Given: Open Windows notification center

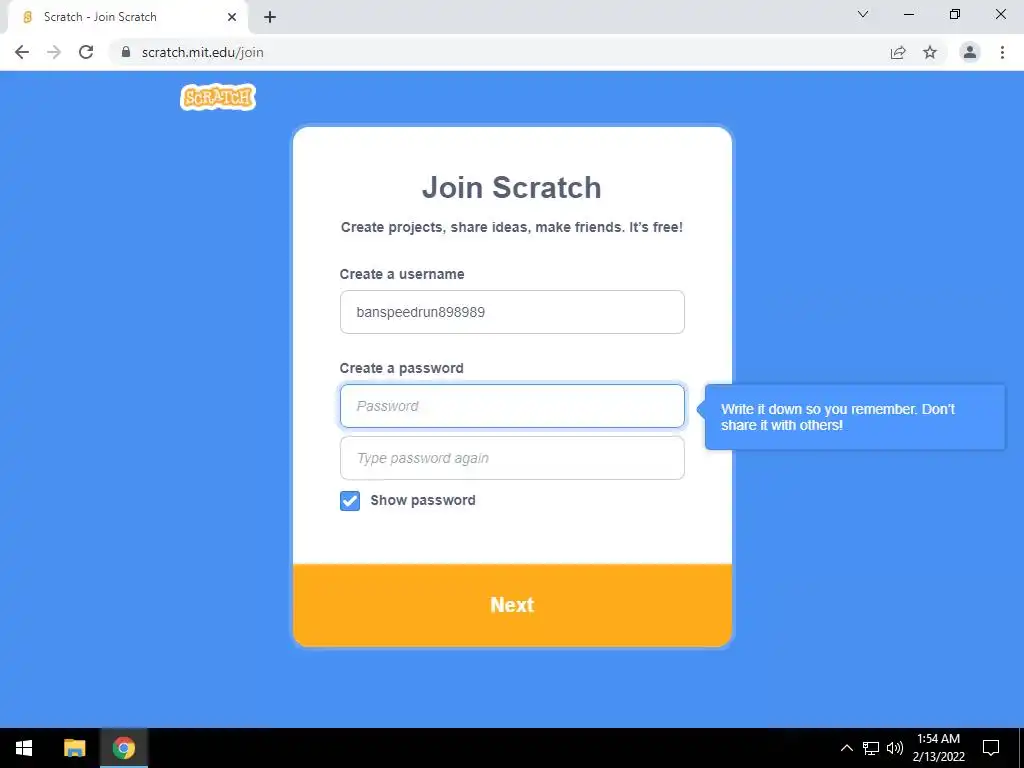Looking at the screenshot, I should (991, 748).
